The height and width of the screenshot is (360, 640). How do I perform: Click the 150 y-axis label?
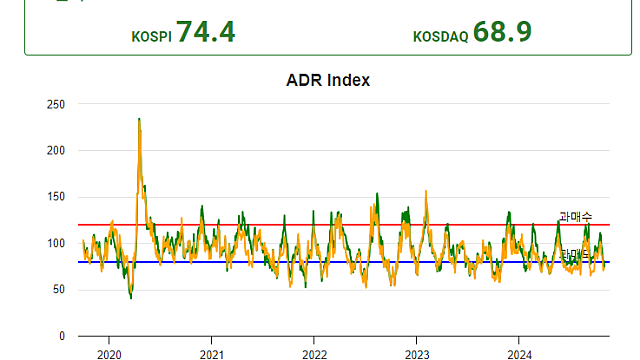coord(56,197)
